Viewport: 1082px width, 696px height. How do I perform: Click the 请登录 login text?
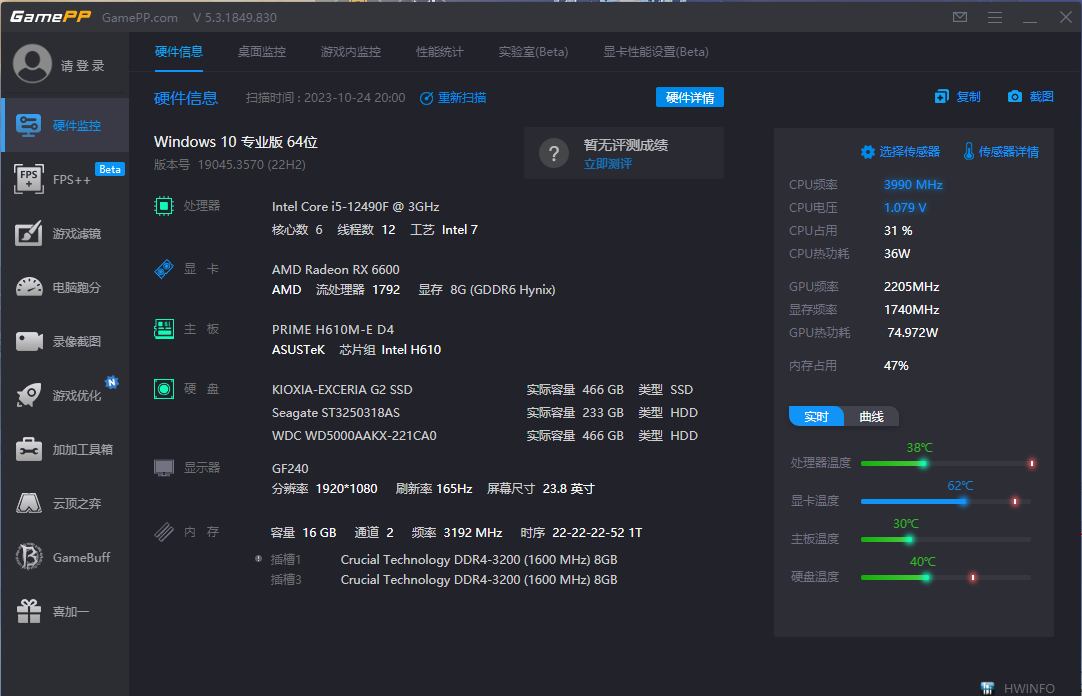coord(83,66)
